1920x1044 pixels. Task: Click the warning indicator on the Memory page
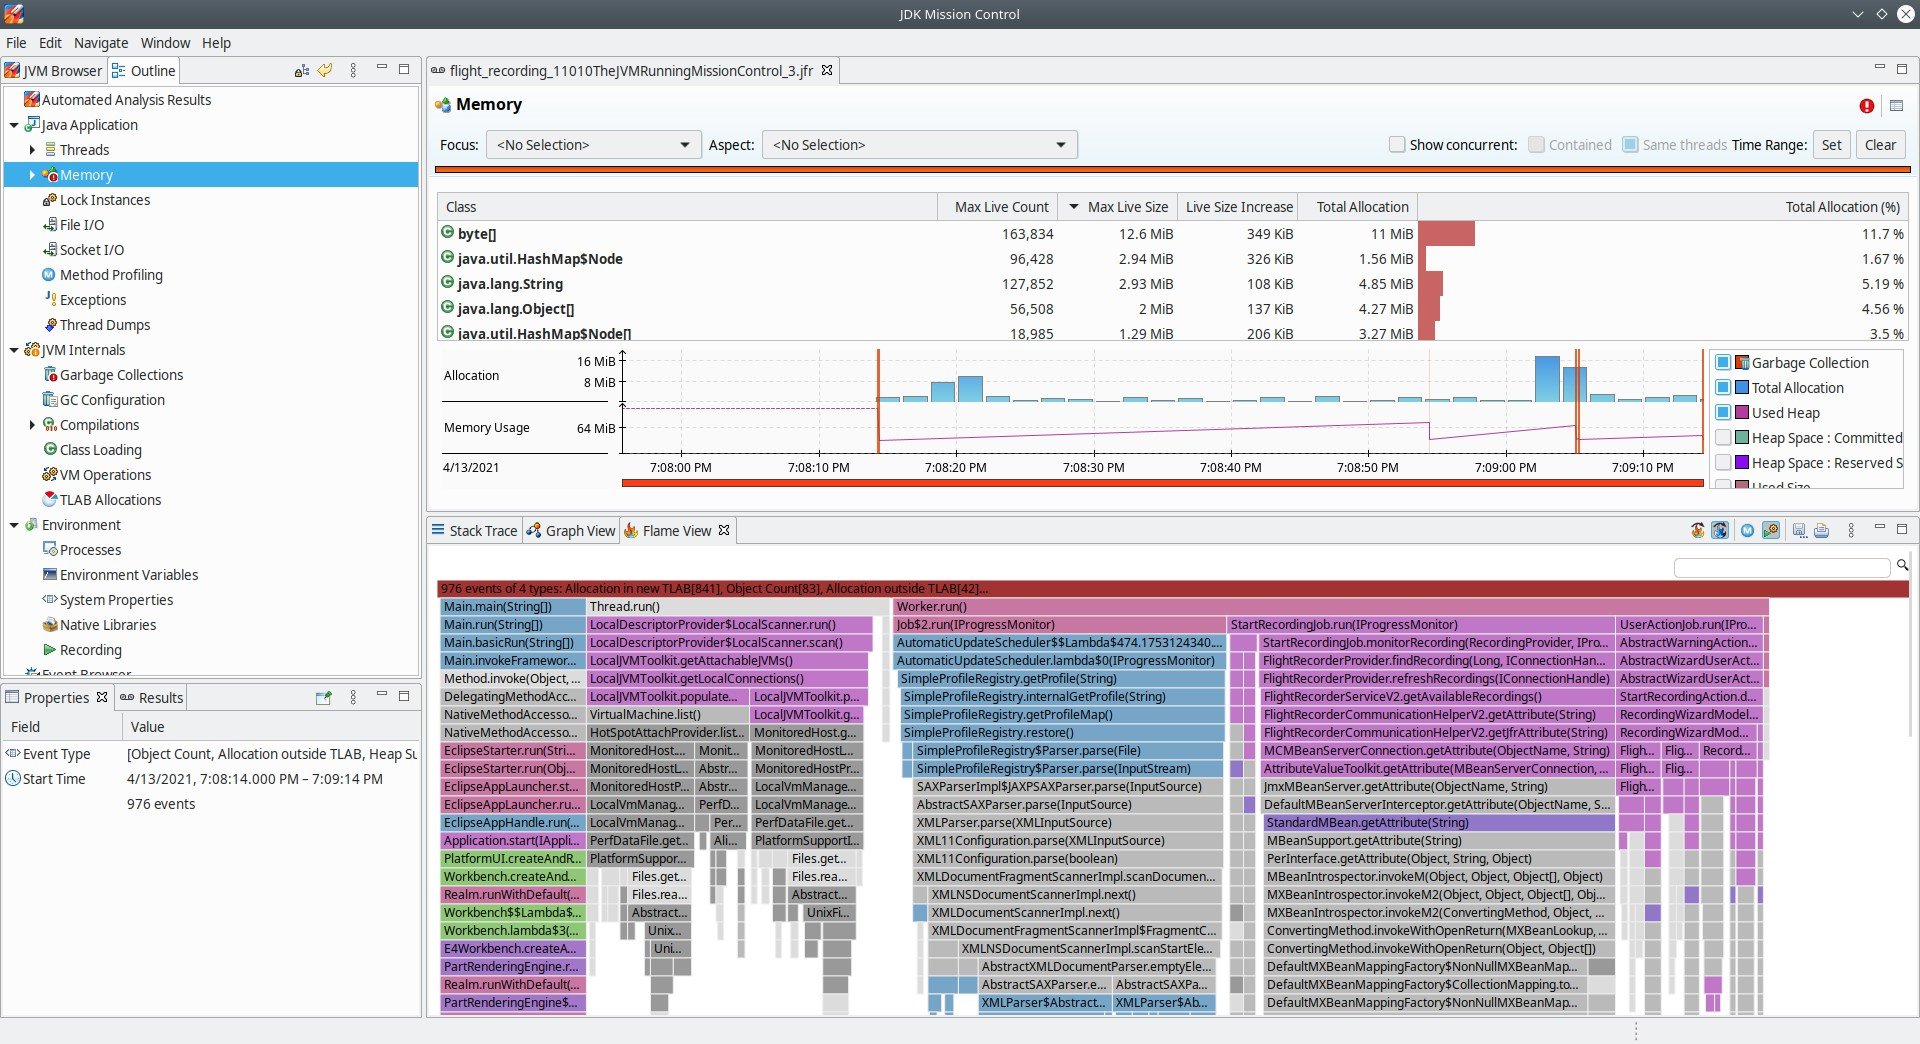[1866, 105]
